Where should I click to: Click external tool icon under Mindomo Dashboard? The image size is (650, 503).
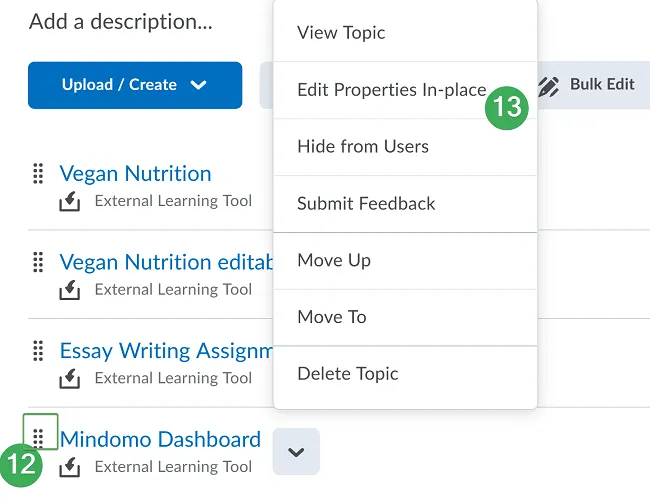[70, 467]
